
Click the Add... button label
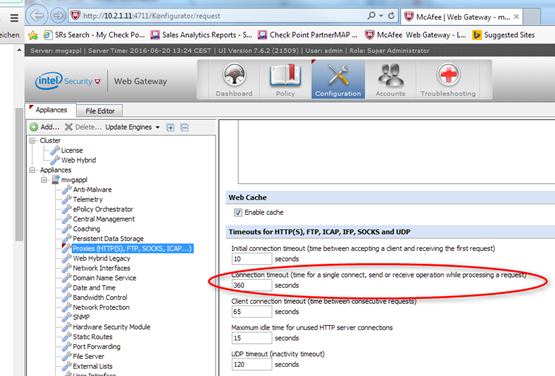pyautogui.click(x=50, y=127)
